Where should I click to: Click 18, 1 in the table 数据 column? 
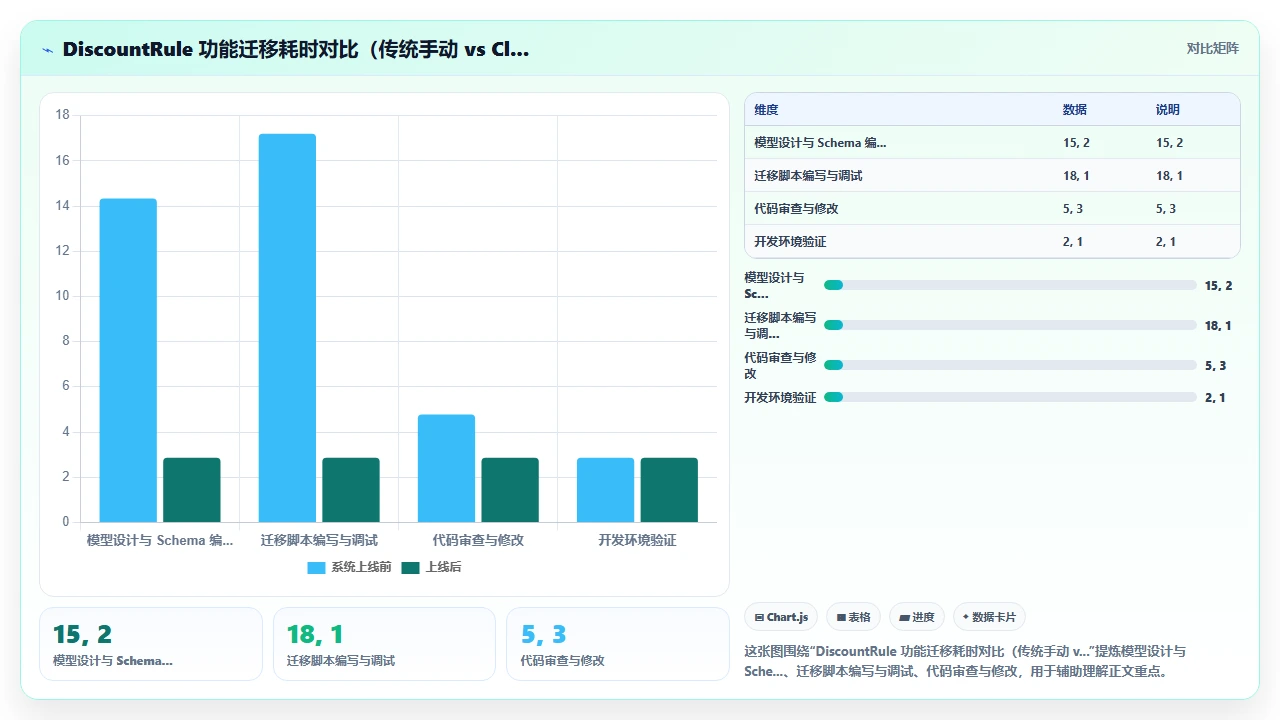coord(1076,176)
